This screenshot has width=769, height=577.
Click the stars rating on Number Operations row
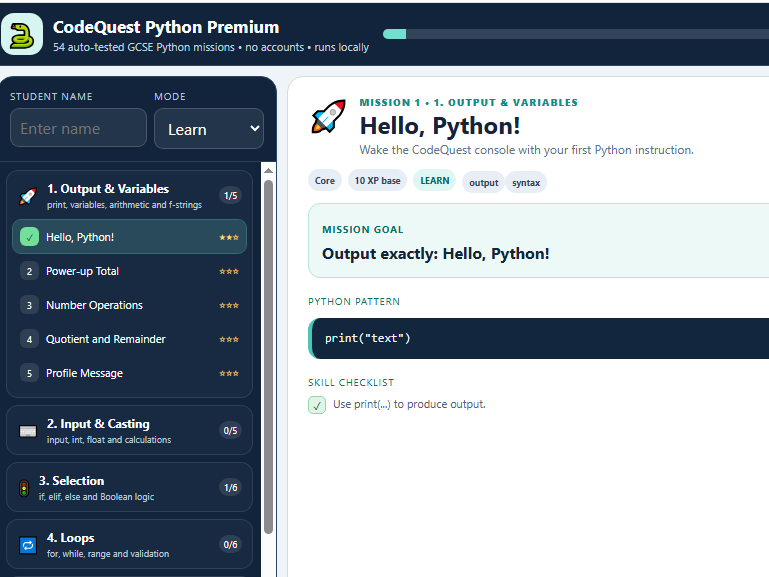(229, 305)
